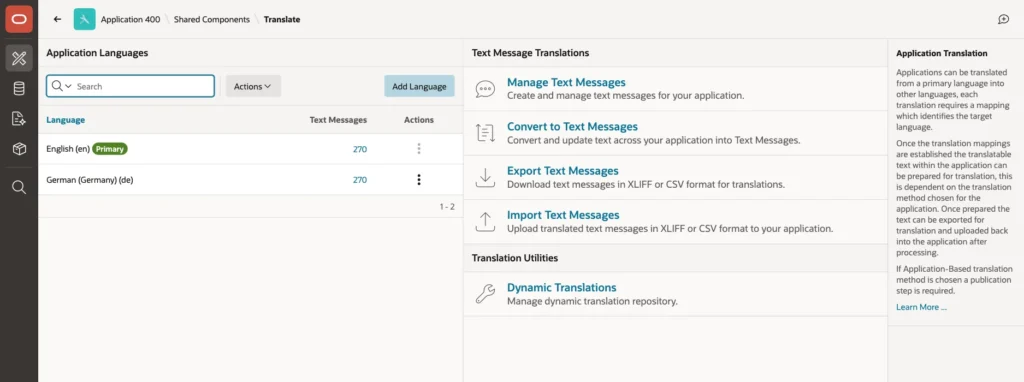Open the actions menu for German row
1024x382 pixels.
tap(419, 180)
